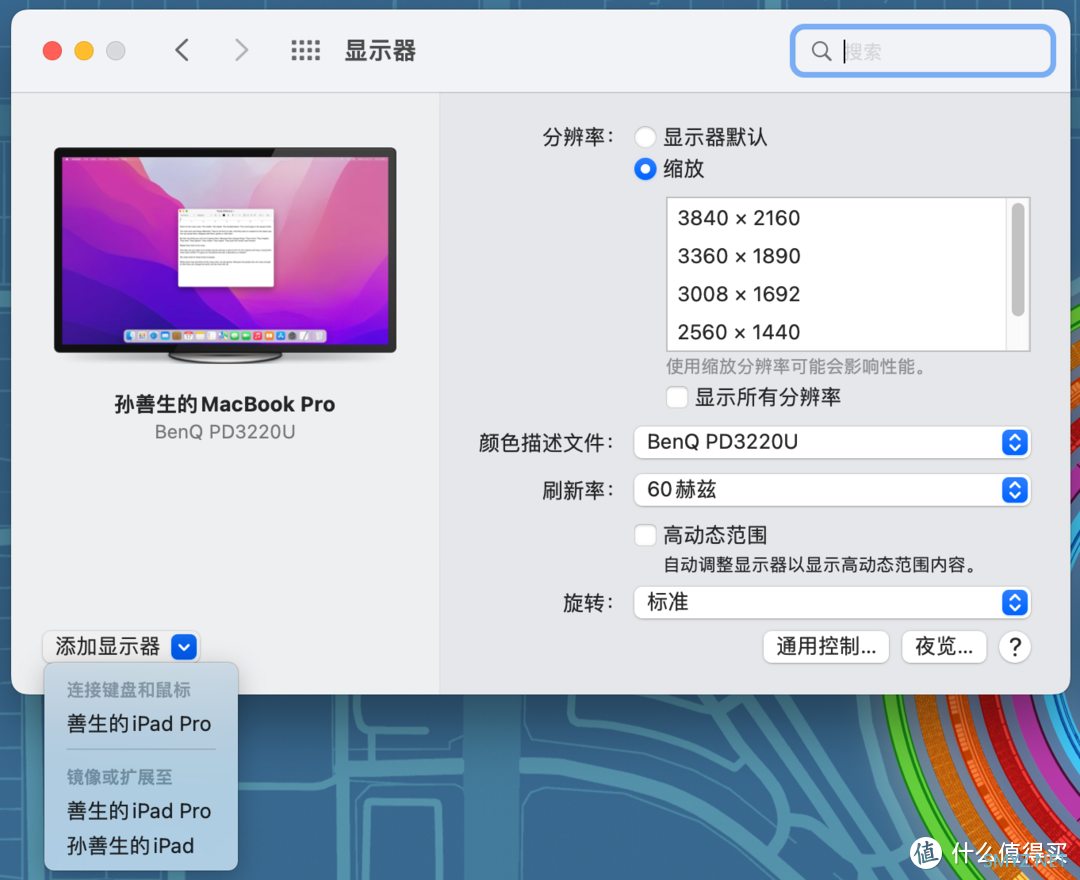
Task: Connect keyboard and mouse to 善生的 iPad Pro
Action: point(140,724)
